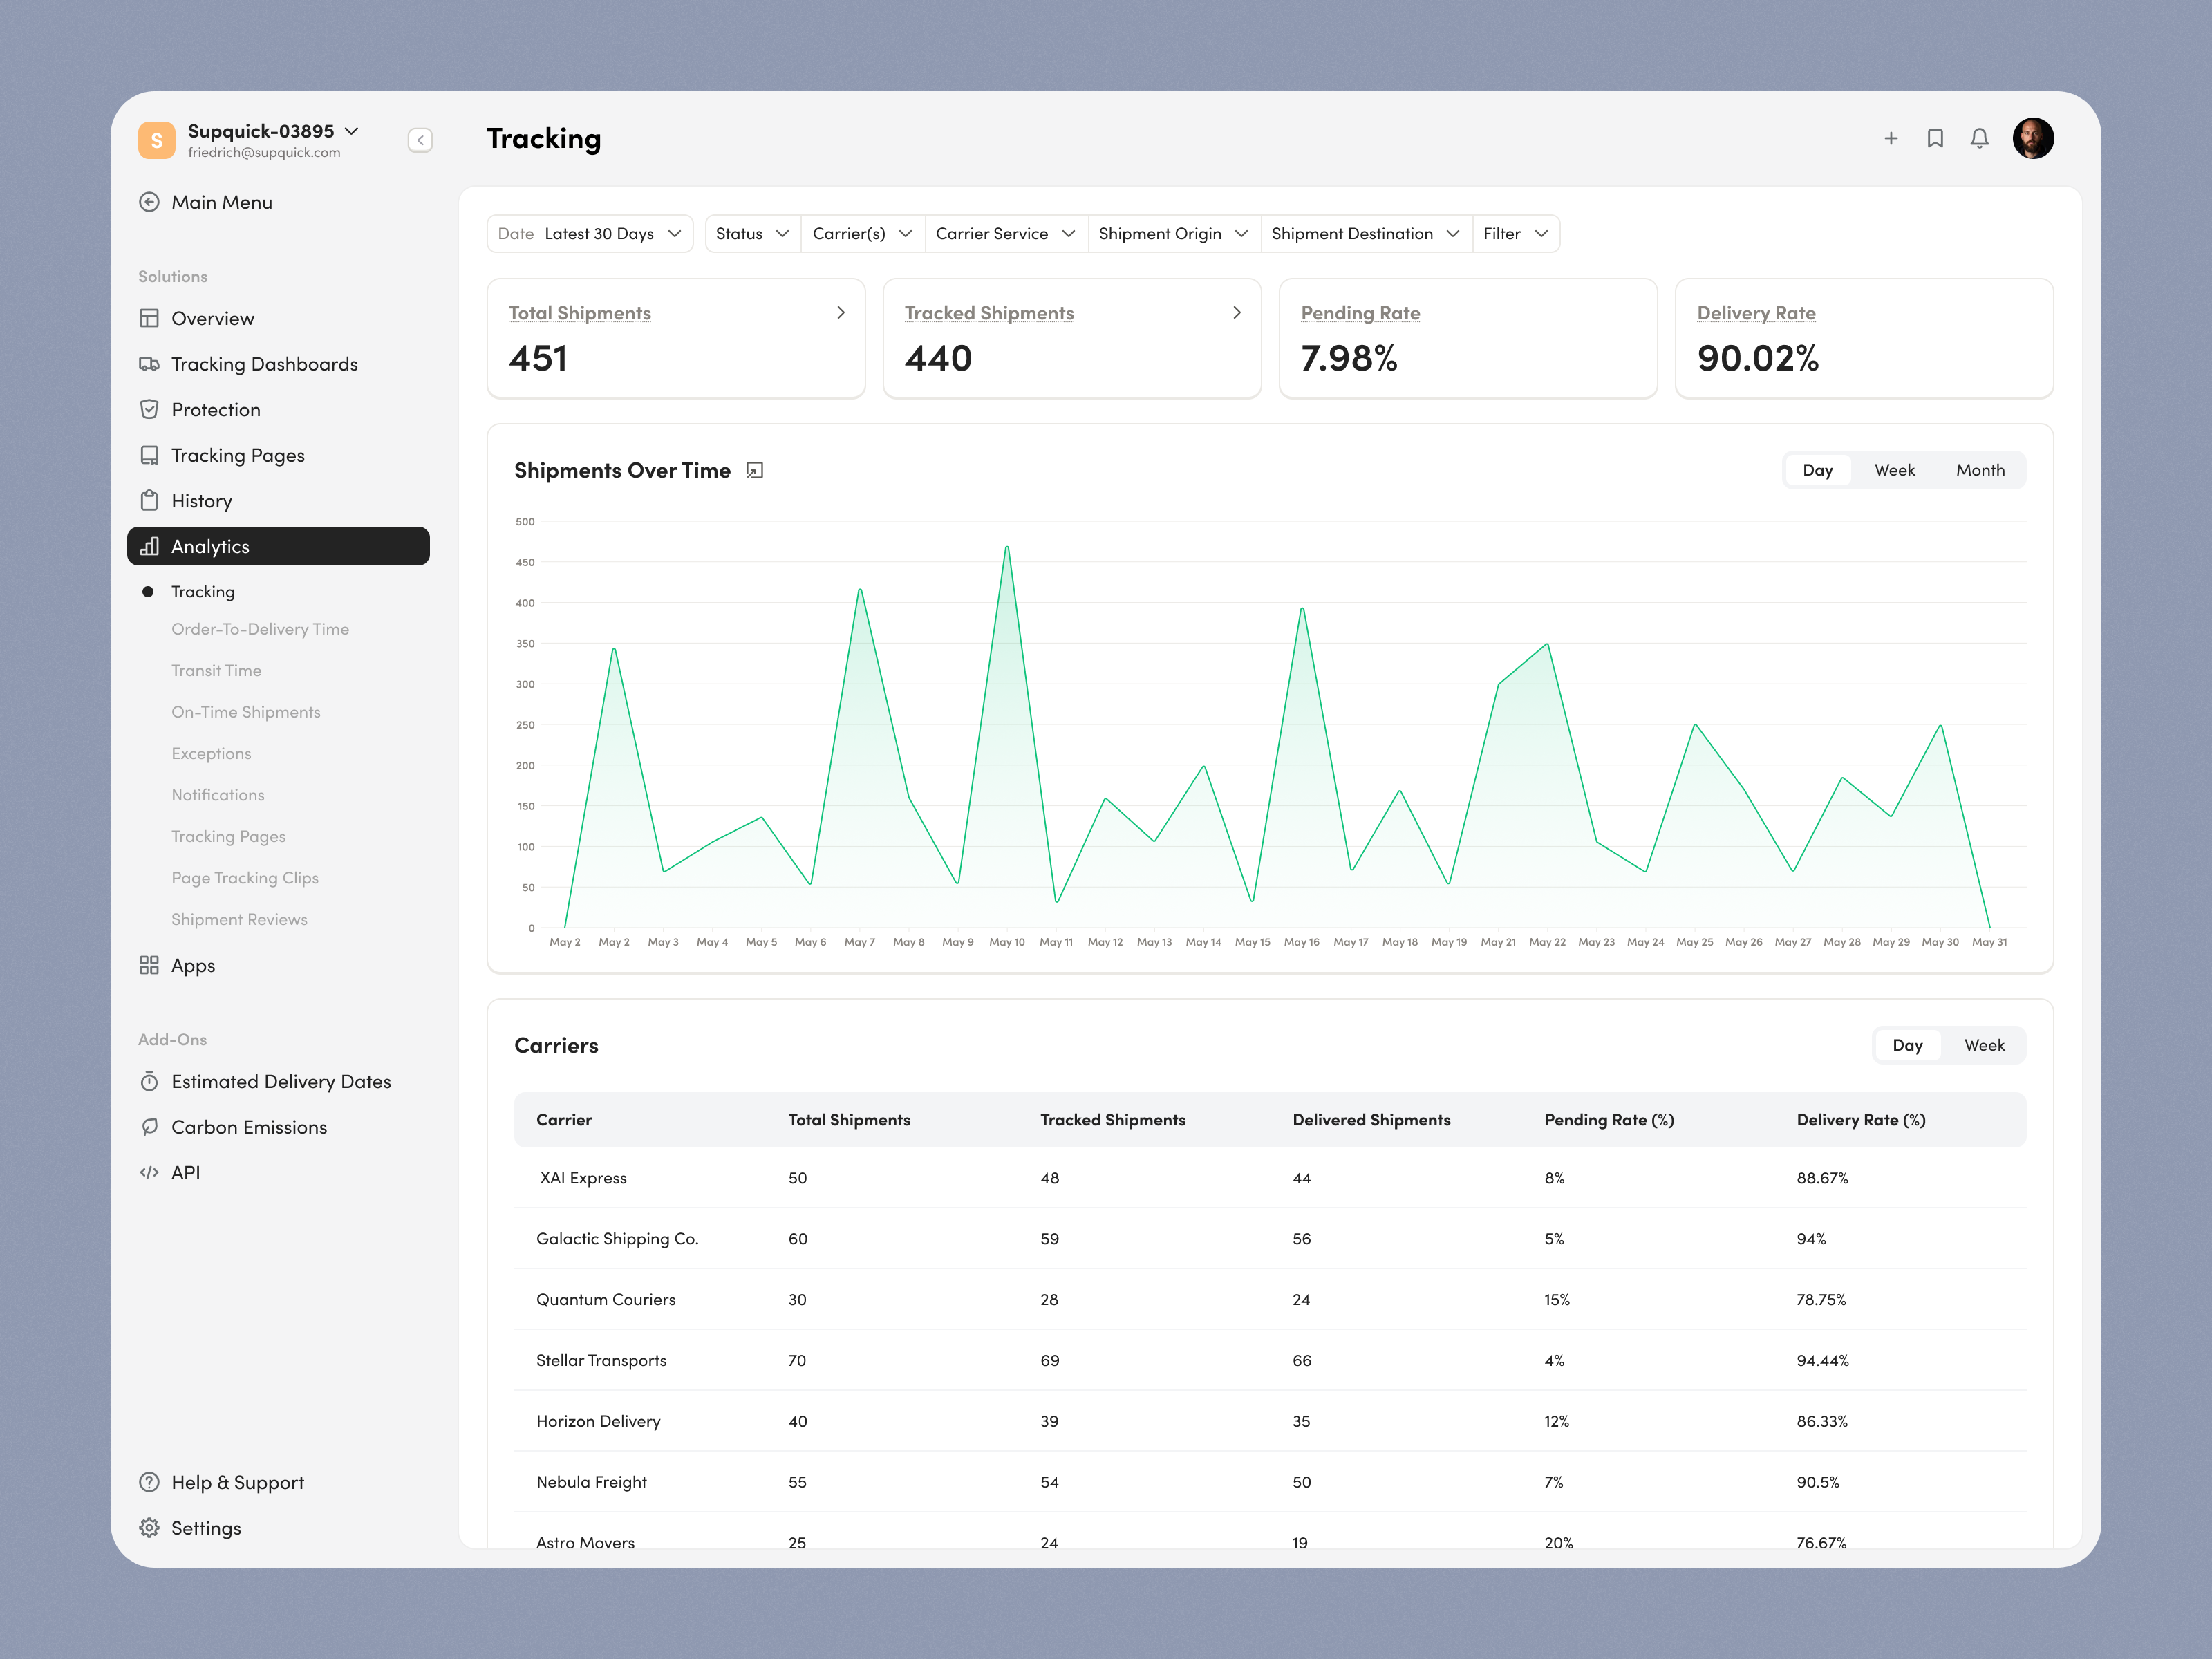This screenshot has height=1659, width=2212.
Task: Open the Shipment Destination filter dropdown
Action: pyautogui.click(x=1365, y=234)
